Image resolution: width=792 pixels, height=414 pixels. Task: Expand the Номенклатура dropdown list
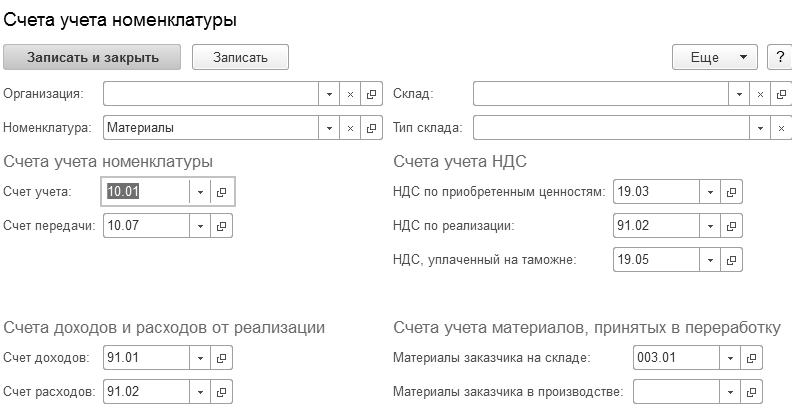329,128
